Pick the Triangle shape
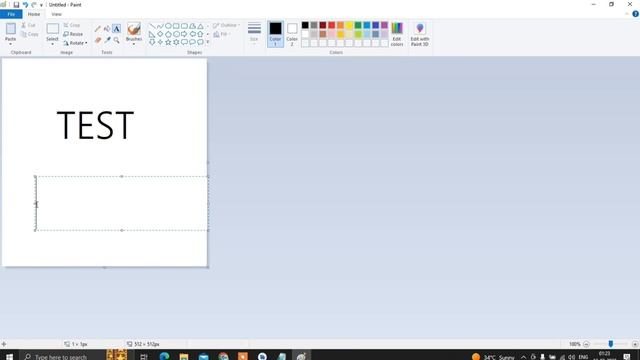 tap(200, 26)
